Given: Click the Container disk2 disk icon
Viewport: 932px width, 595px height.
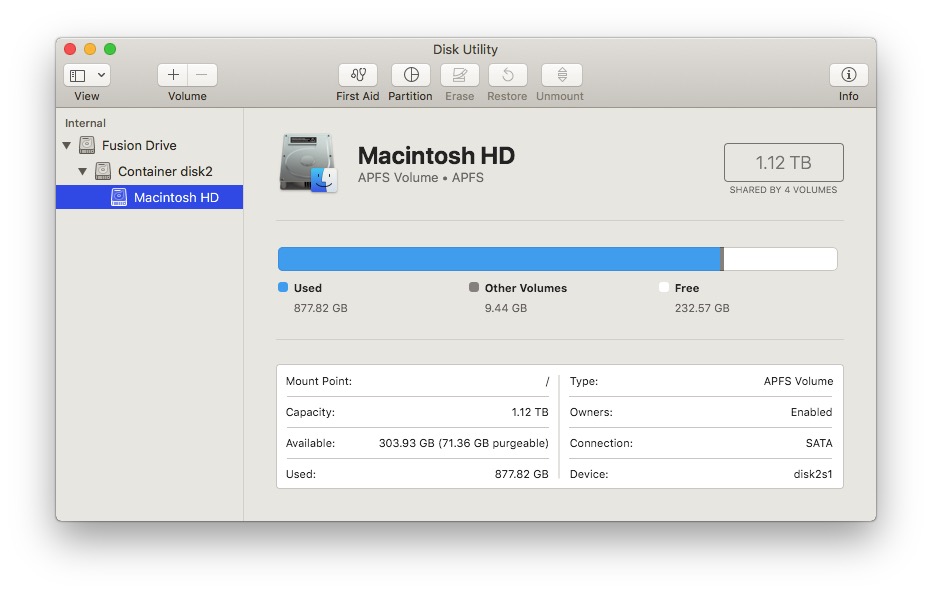Looking at the screenshot, I should coord(103,171).
